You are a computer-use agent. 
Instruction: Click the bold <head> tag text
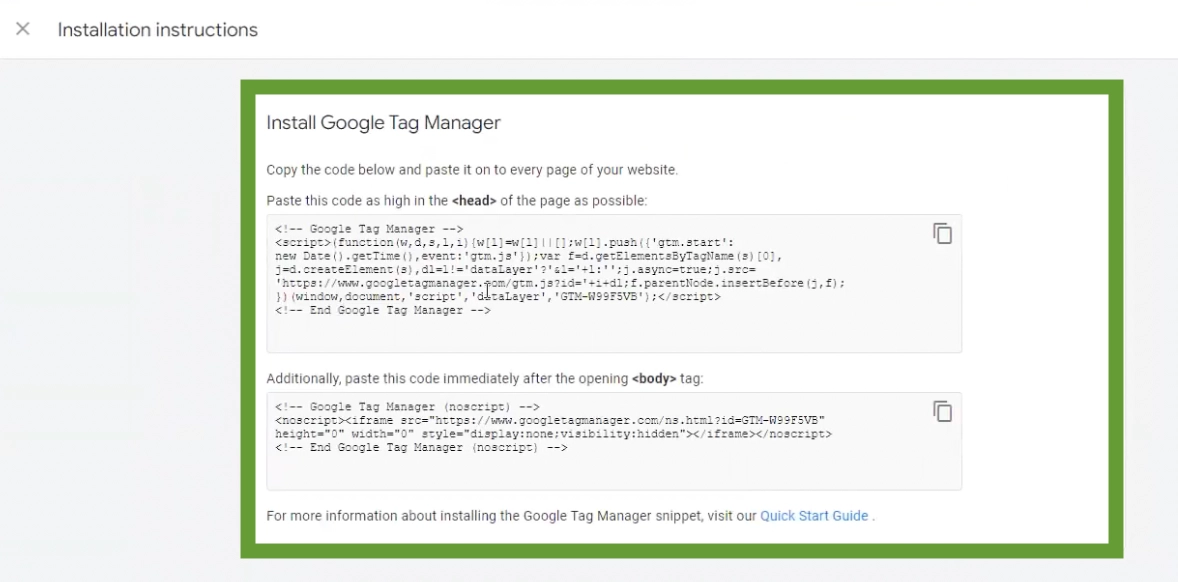(x=474, y=201)
